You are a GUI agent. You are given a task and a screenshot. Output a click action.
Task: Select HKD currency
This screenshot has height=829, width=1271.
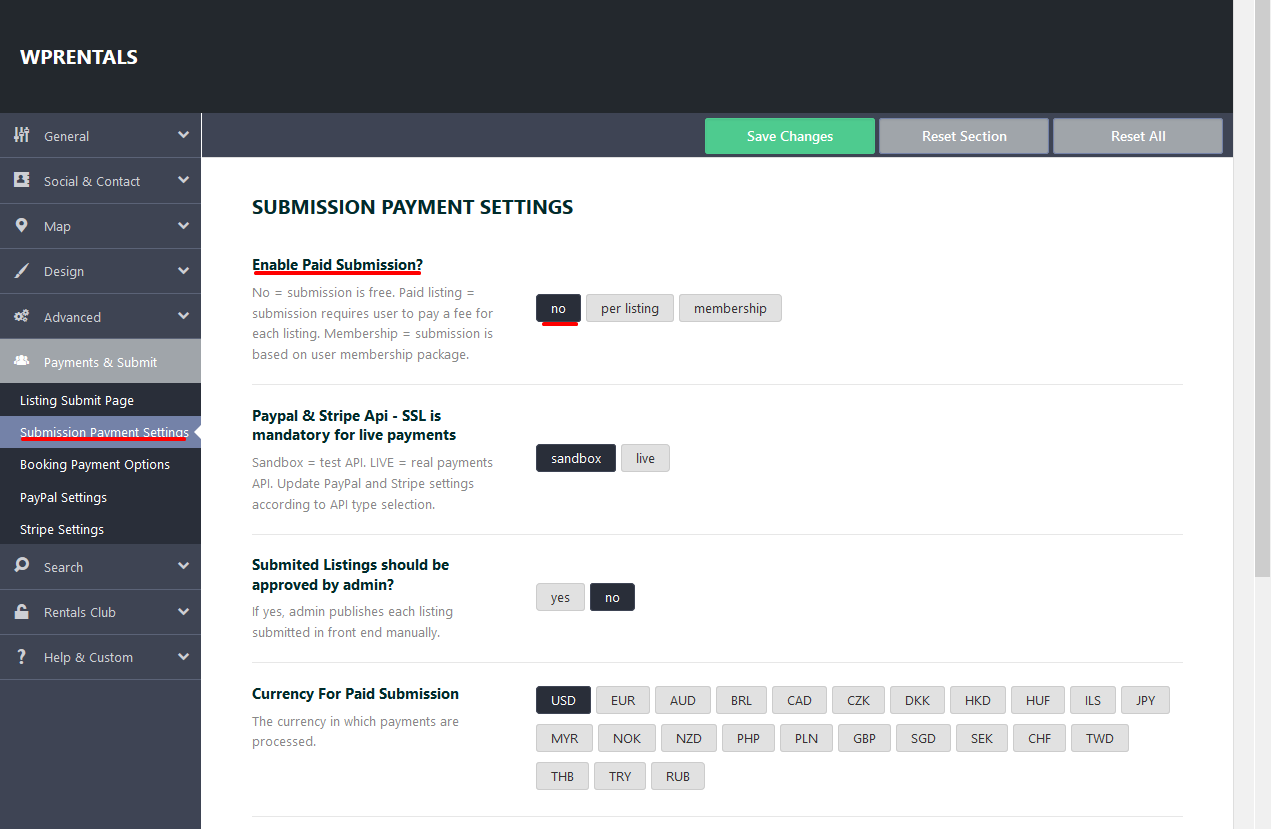[x=978, y=700]
